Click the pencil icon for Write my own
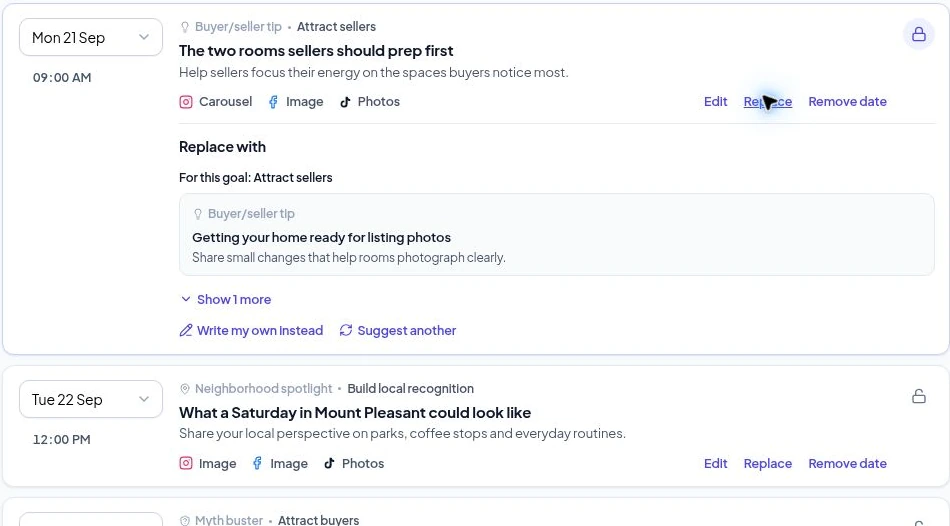Viewport: 950px width, 526px height. 185,330
